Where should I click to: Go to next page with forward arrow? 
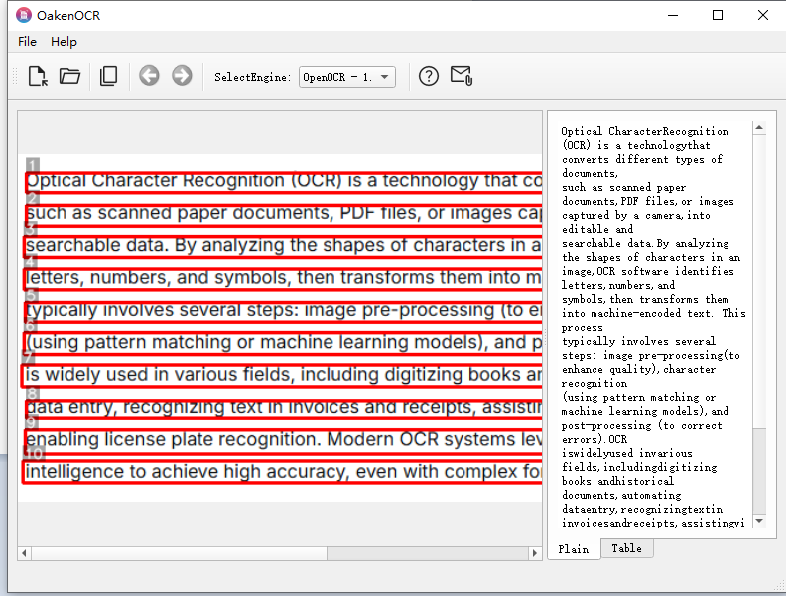click(x=182, y=76)
